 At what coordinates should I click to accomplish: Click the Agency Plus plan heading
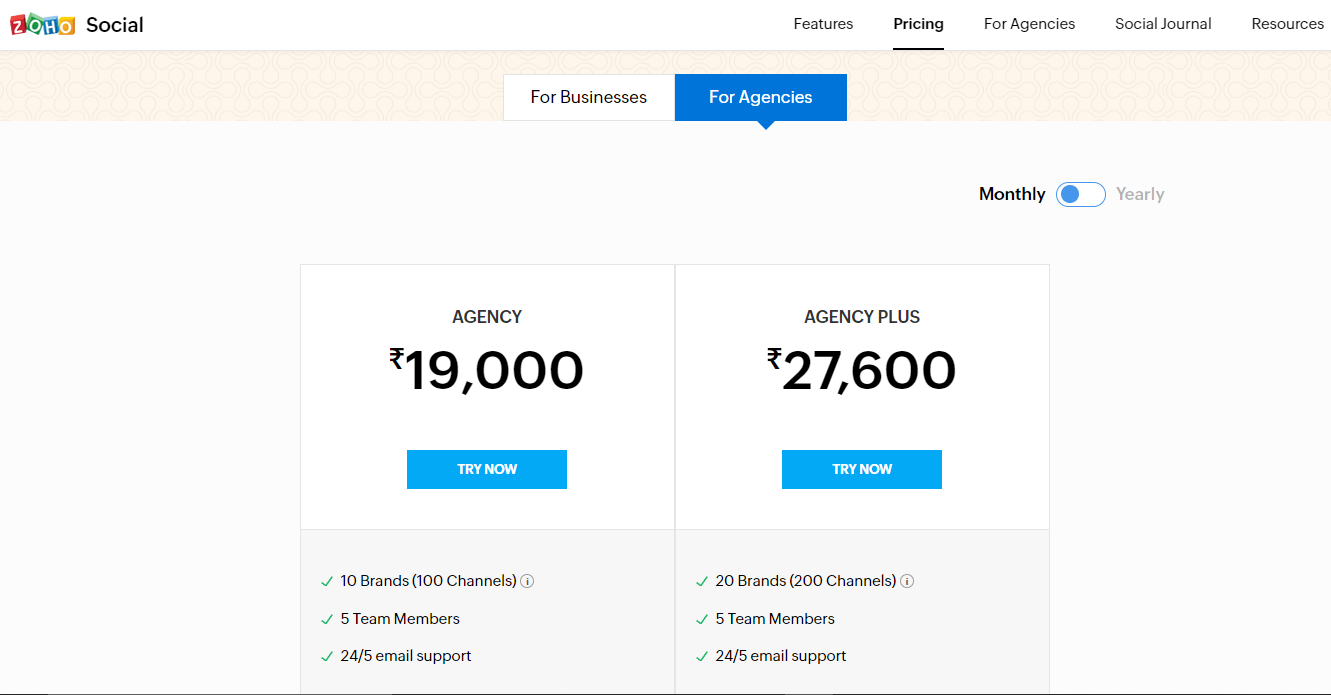(x=862, y=317)
